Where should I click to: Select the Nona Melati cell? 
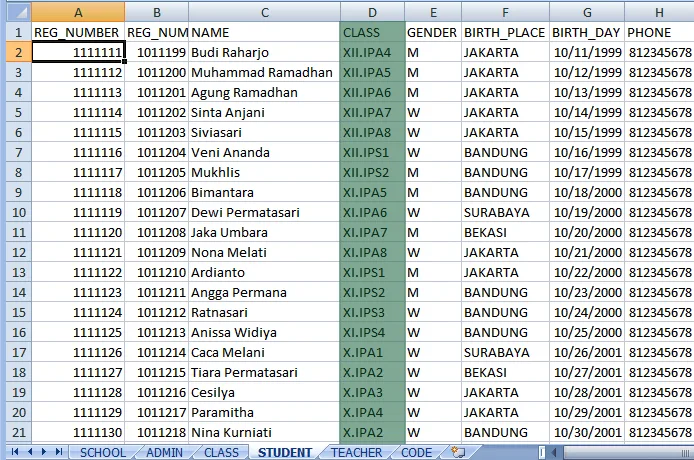265,252
